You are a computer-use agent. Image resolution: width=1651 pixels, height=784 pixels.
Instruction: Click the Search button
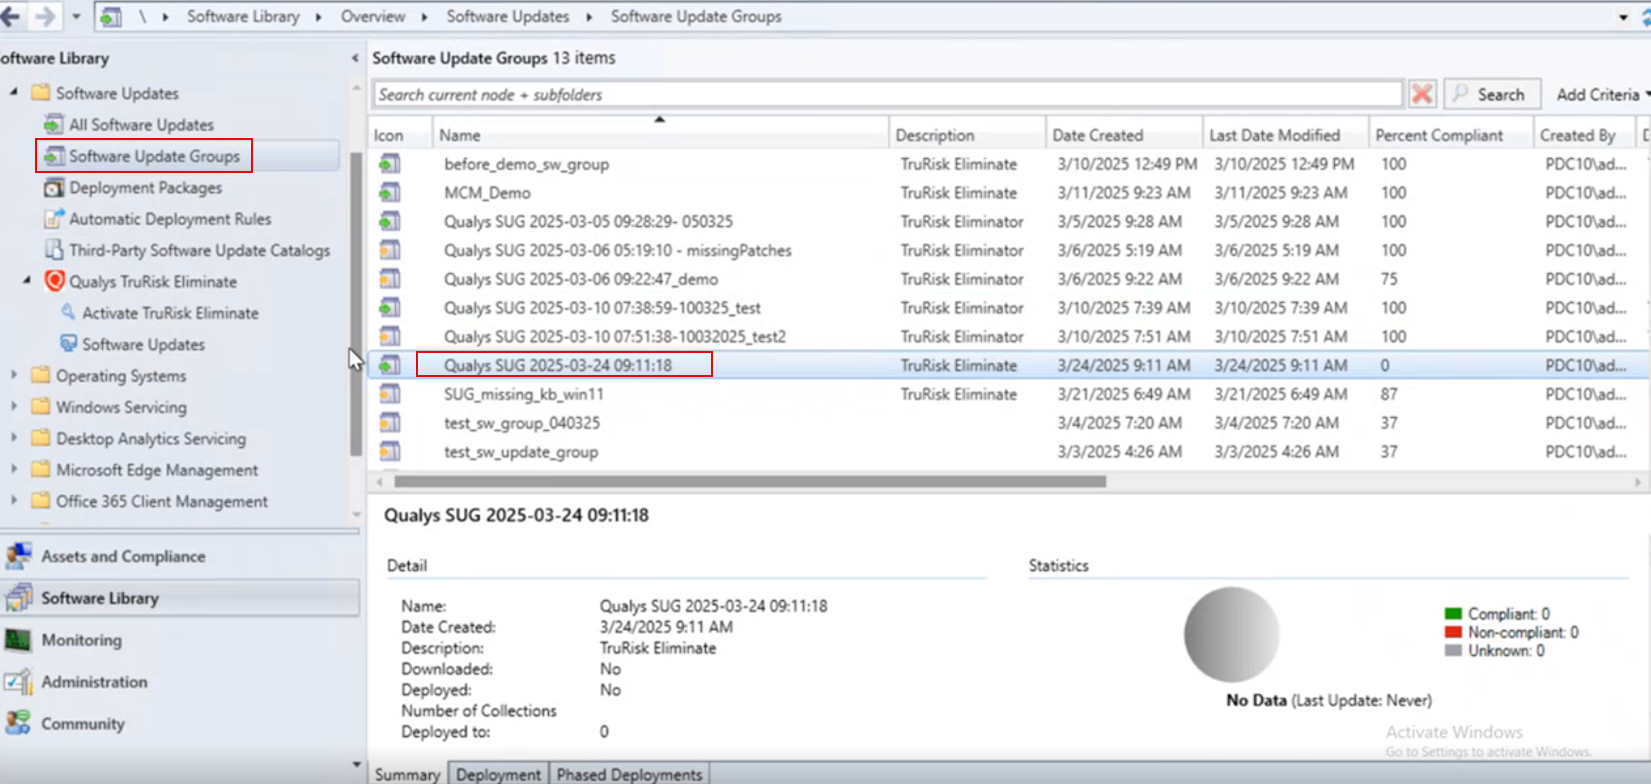1491,94
